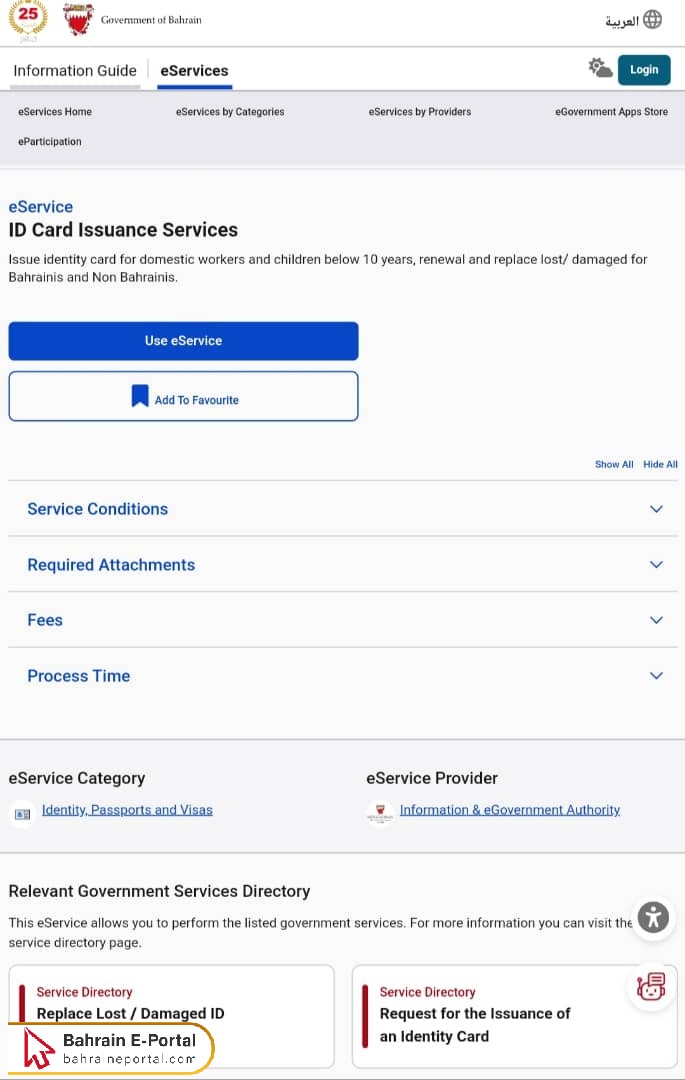This screenshot has width=685, height=1080.
Task: Expand the Required Attachments section
Action: point(655,565)
